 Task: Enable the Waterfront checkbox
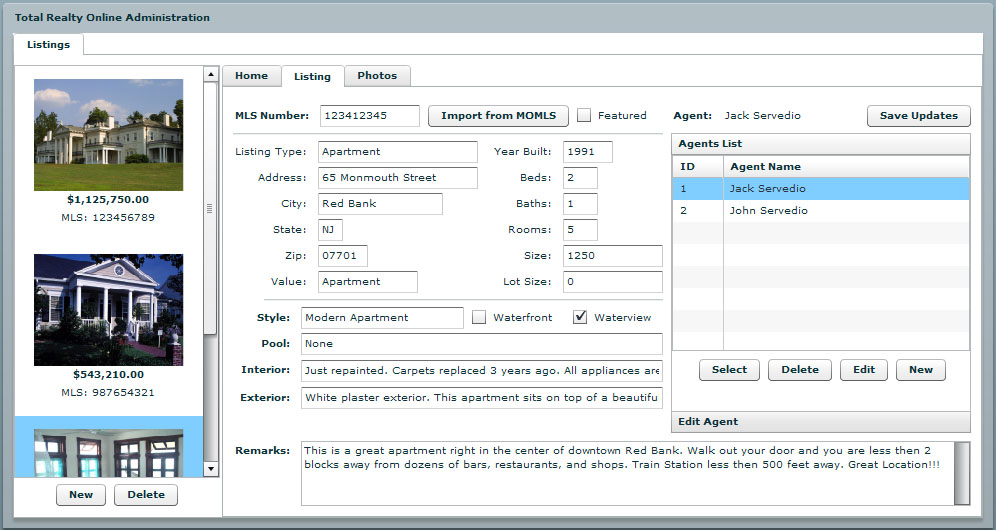(479, 317)
